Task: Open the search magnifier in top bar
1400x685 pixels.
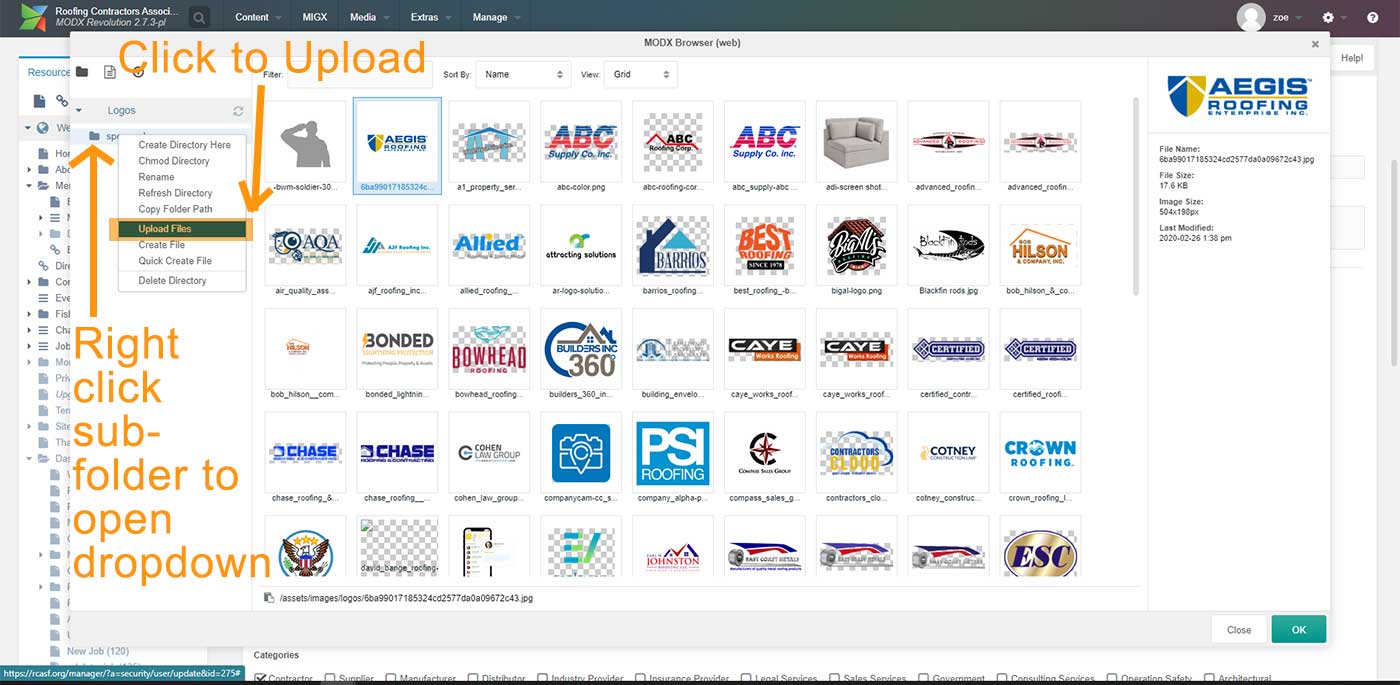Action: [199, 17]
